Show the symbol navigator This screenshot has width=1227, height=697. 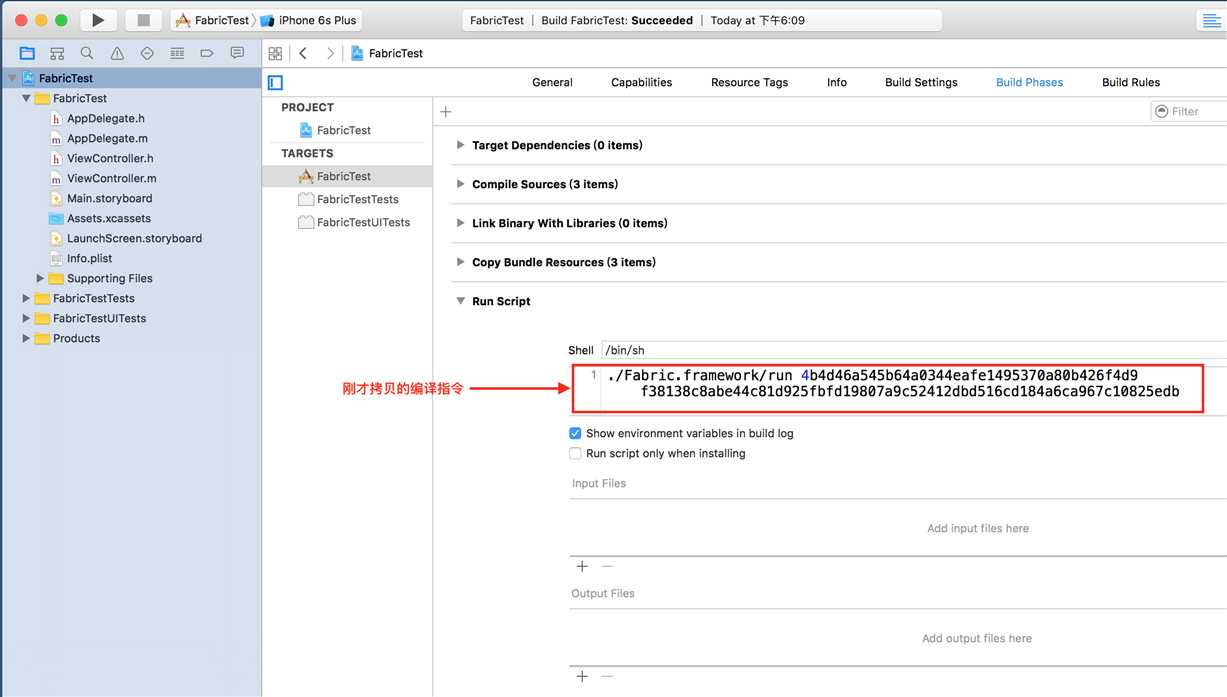tap(57, 53)
